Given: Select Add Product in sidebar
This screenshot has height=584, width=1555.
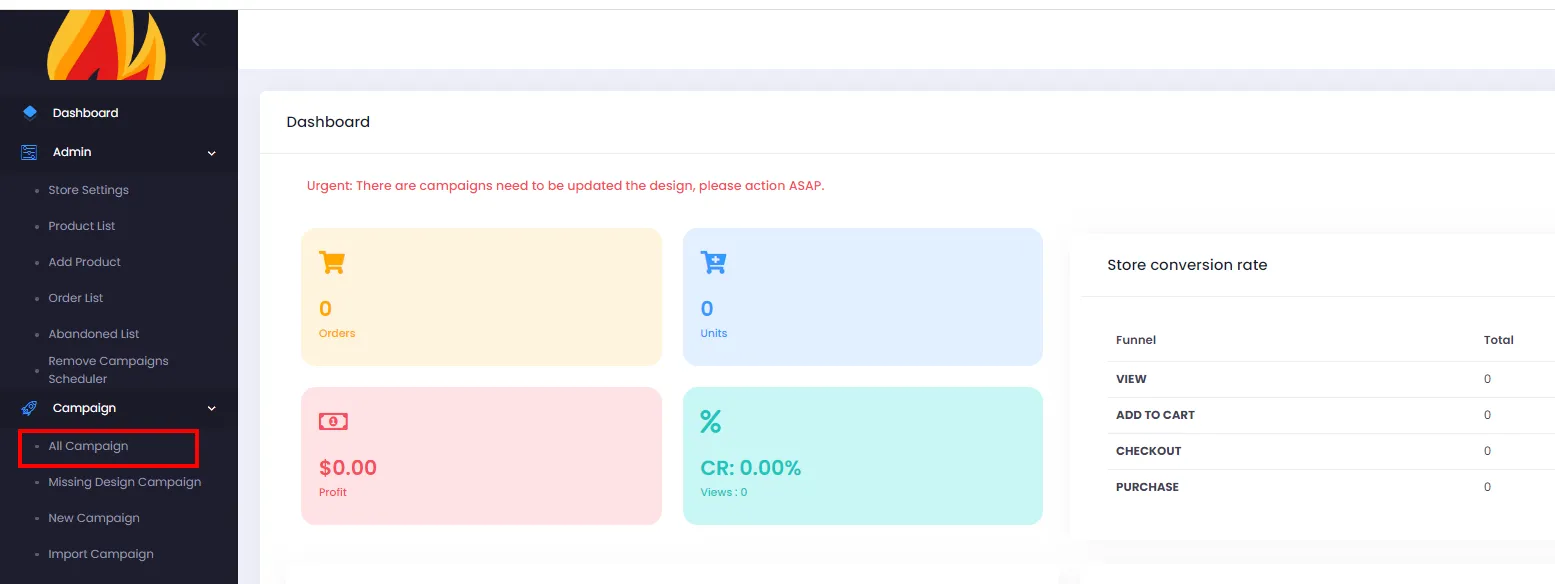Looking at the screenshot, I should click(84, 262).
